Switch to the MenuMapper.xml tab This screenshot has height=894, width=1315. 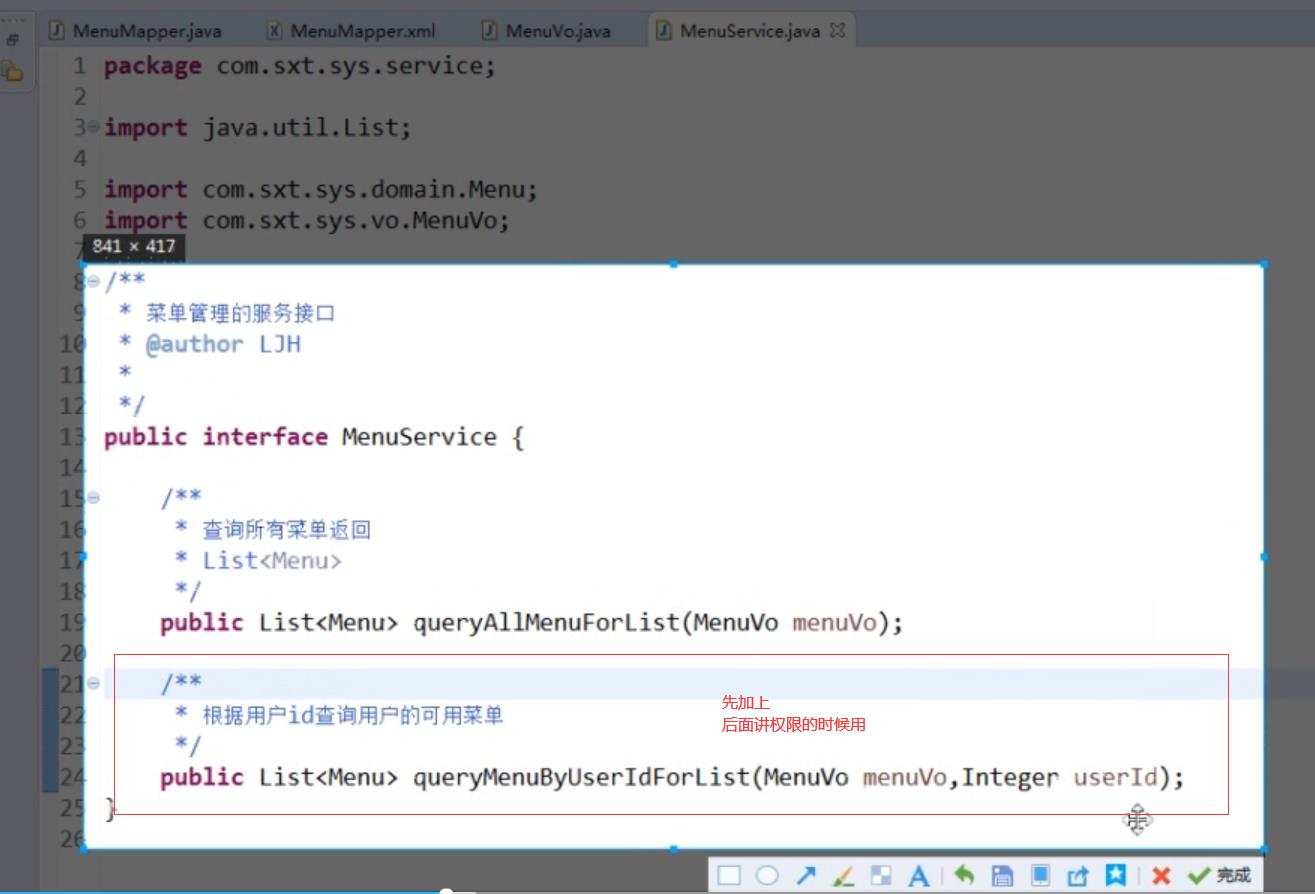pos(352,31)
